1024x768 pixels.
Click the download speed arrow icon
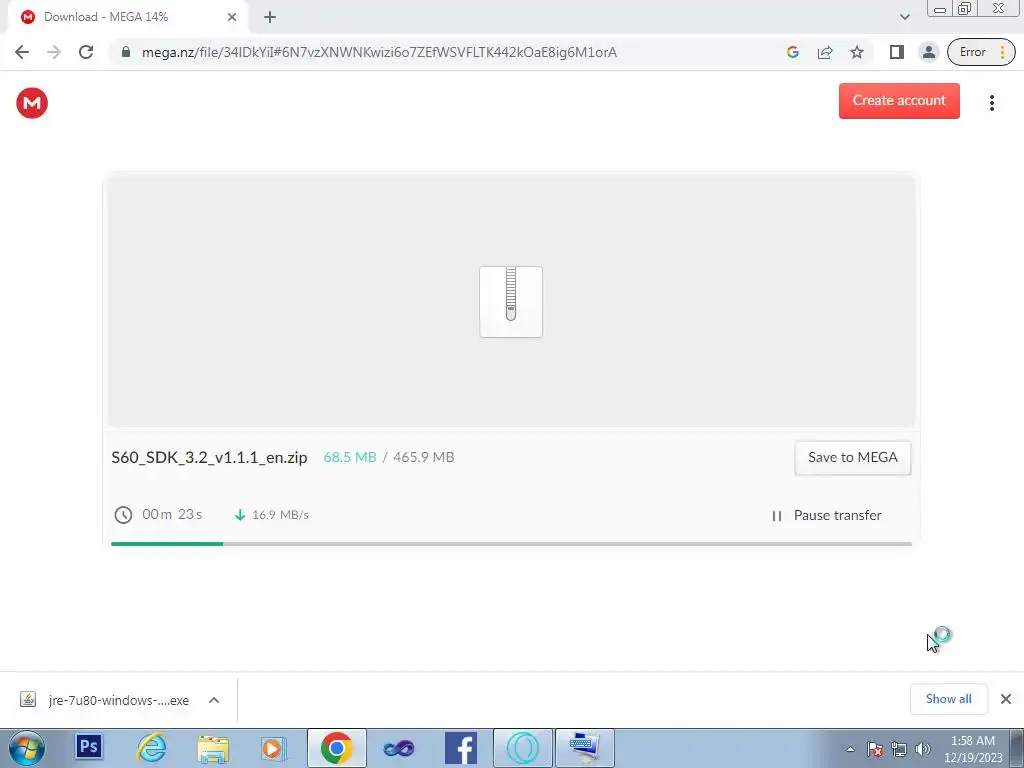240,515
